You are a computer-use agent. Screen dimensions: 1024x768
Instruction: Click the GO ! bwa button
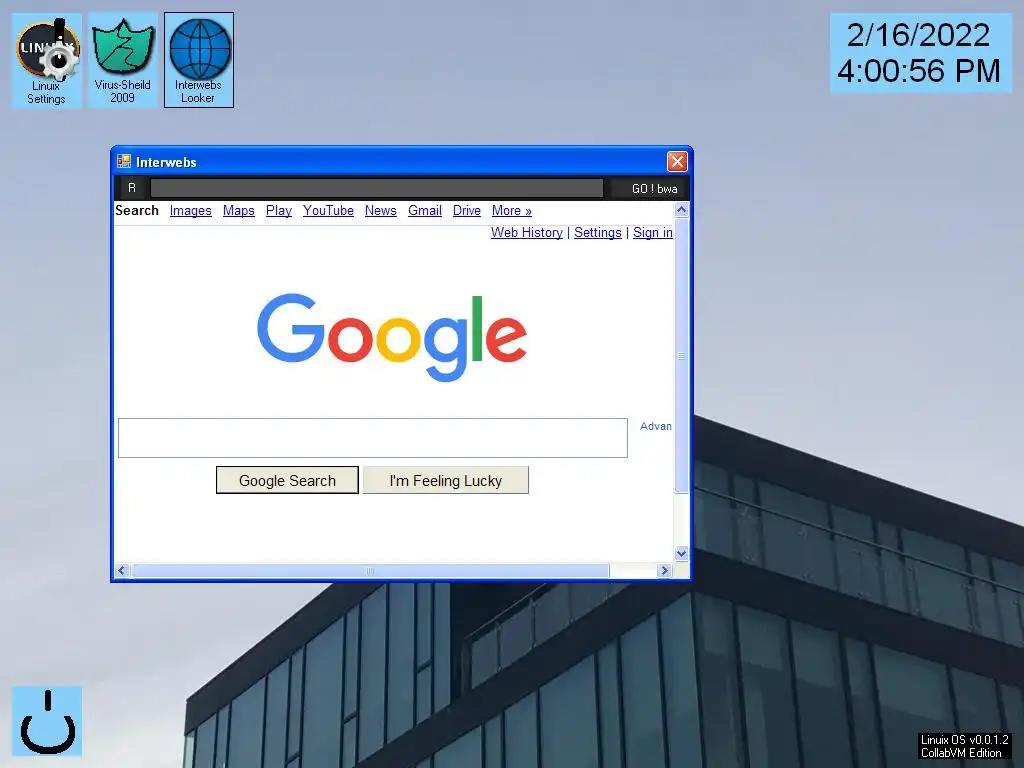click(x=654, y=189)
